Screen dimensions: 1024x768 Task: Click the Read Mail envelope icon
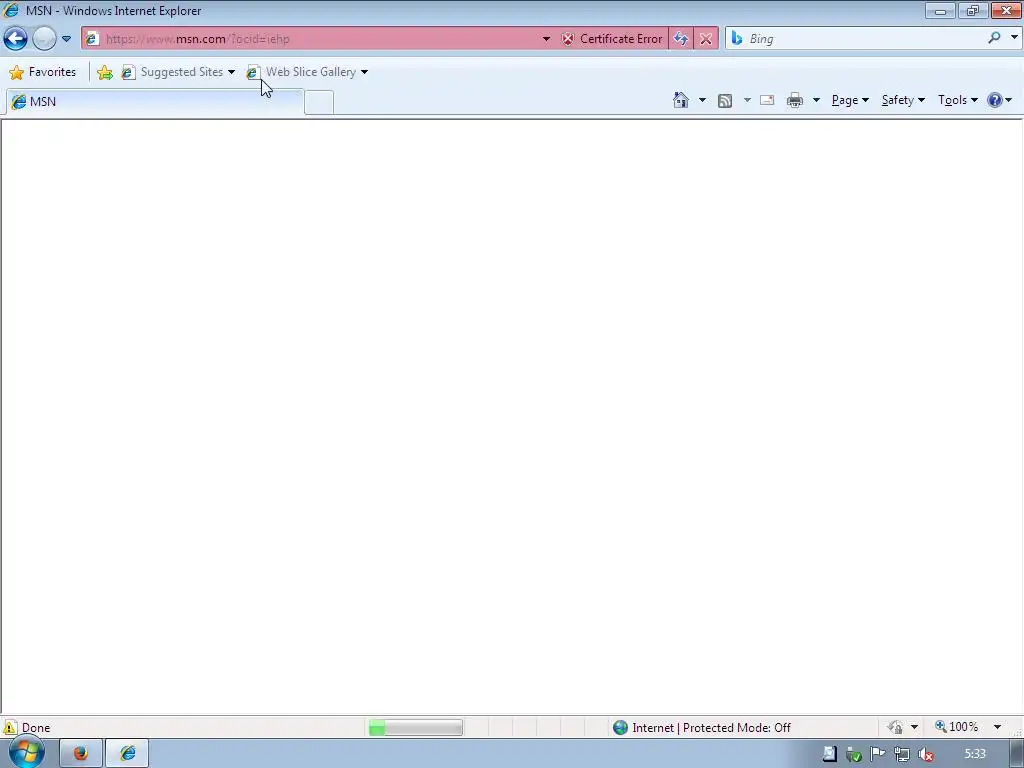767,100
